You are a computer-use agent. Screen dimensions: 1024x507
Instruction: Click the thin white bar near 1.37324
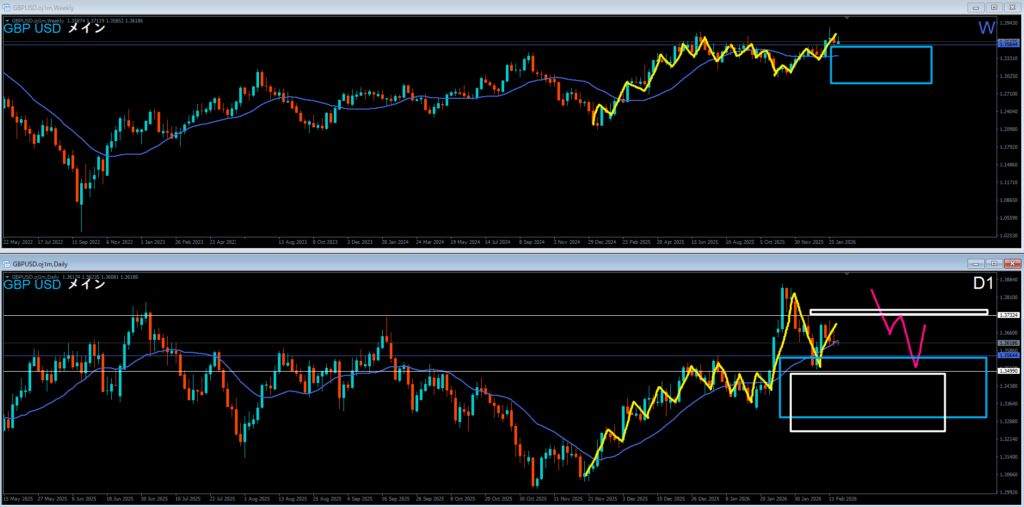point(898,312)
